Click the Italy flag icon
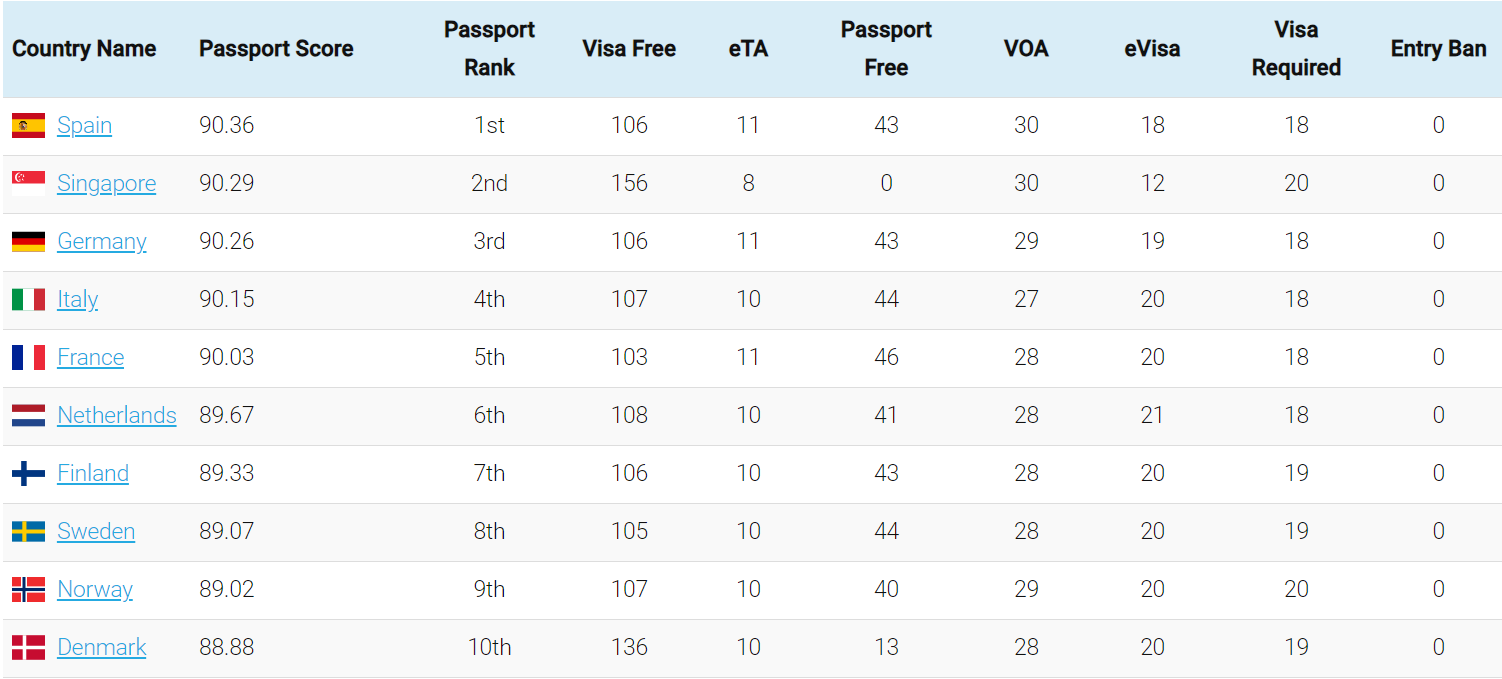This screenshot has width=1502, height=679. [28, 299]
